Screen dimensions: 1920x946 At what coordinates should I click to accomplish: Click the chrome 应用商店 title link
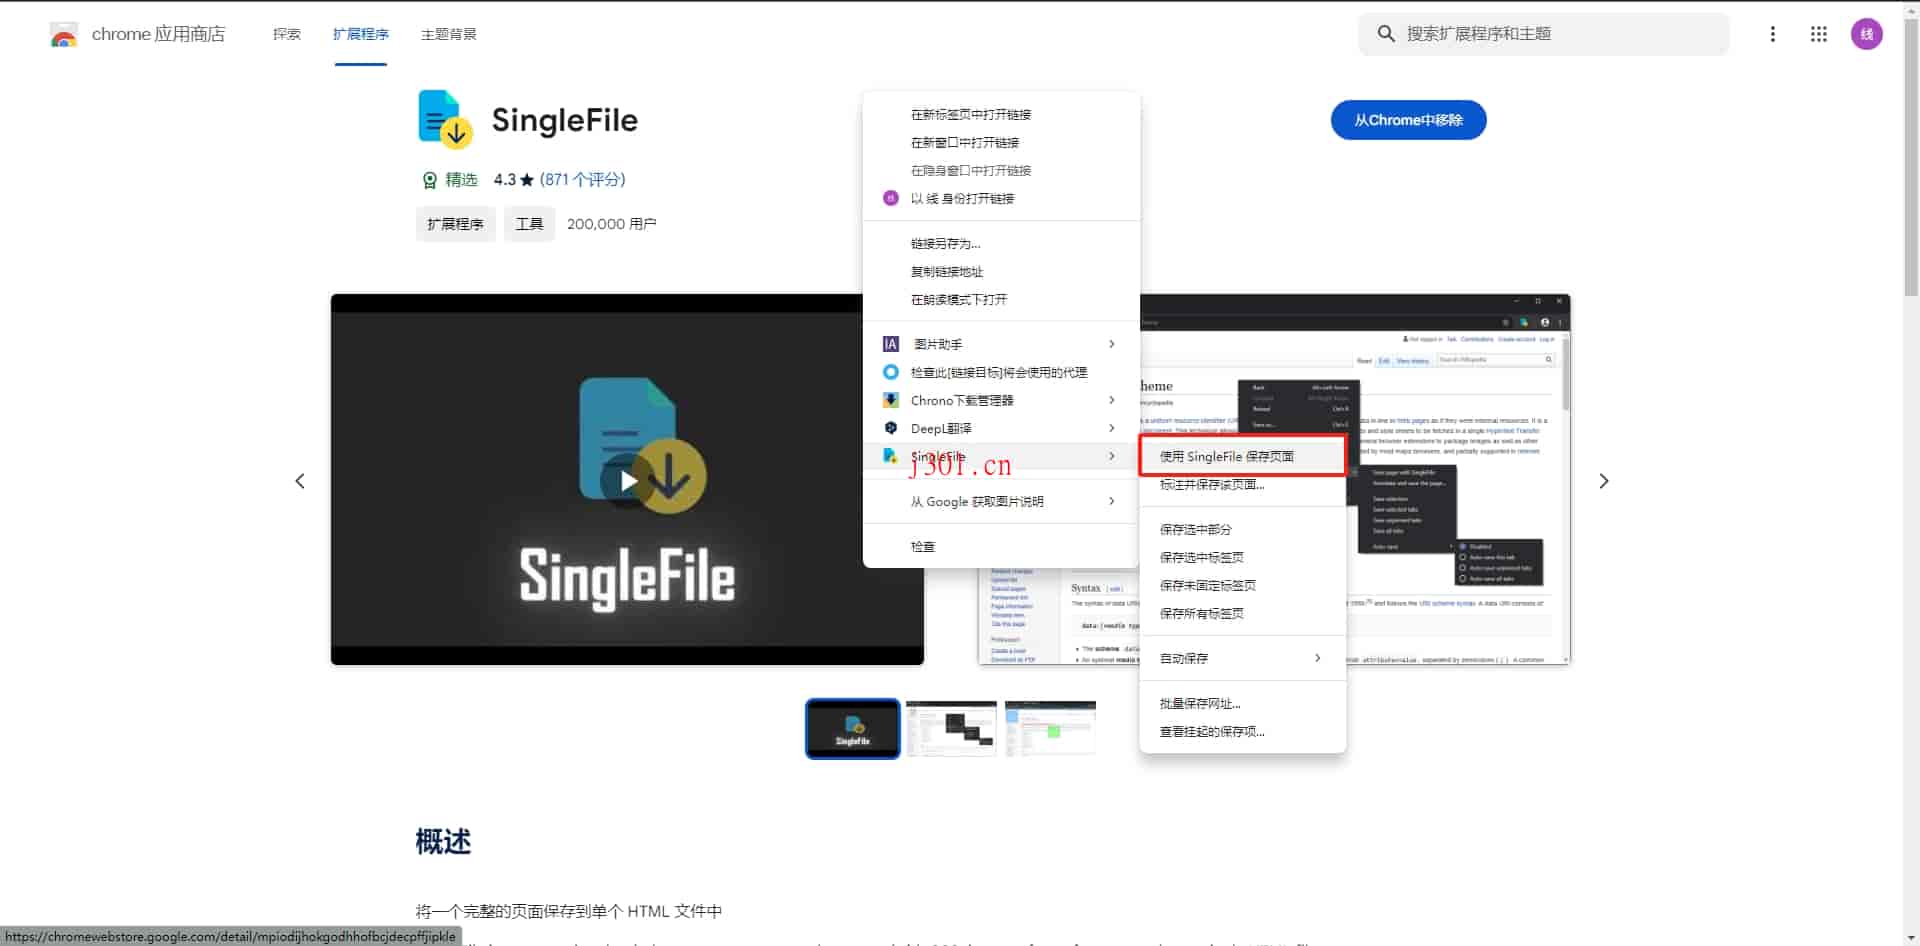coord(158,34)
